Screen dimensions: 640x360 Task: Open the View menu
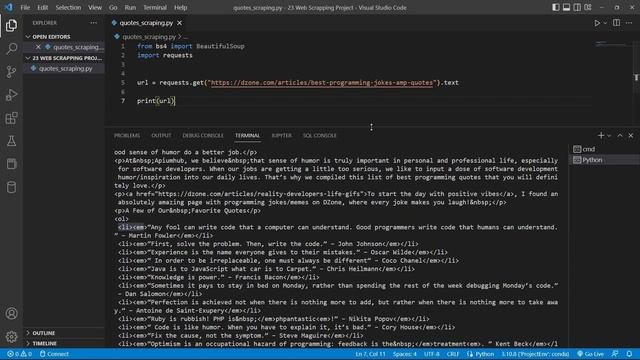pos(95,7)
